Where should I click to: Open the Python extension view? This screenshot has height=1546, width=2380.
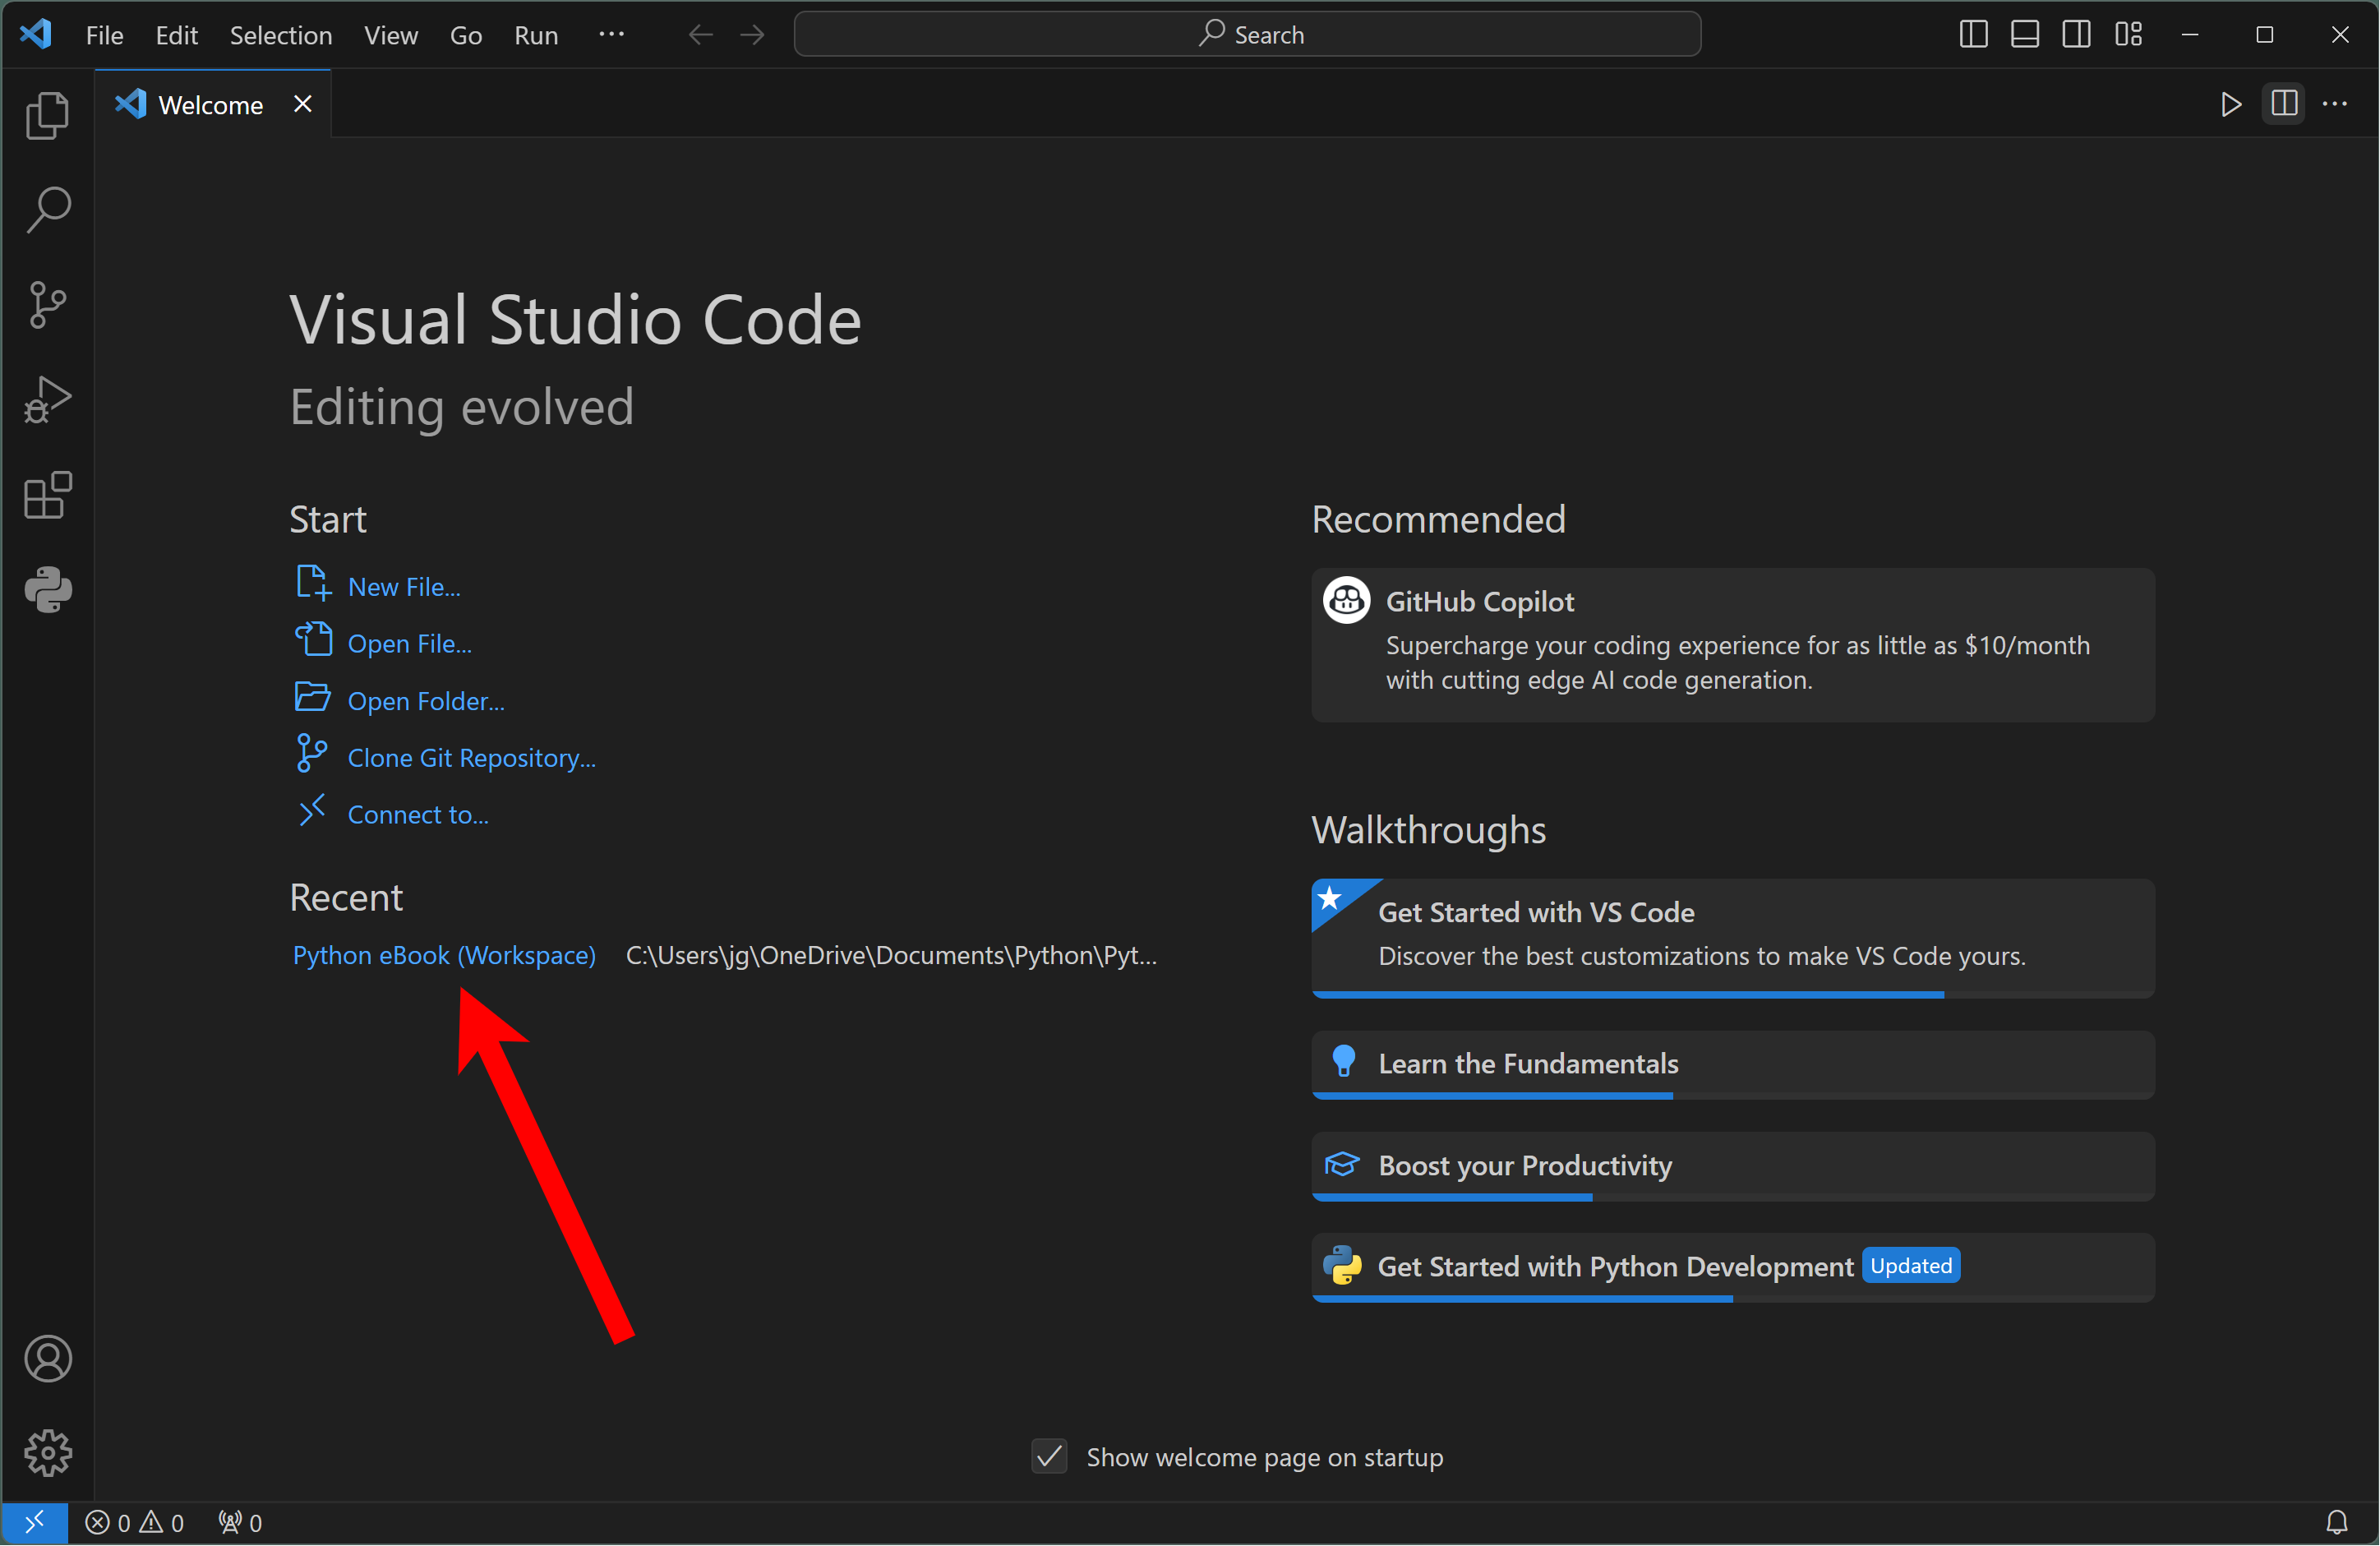[x=47, y=590]
